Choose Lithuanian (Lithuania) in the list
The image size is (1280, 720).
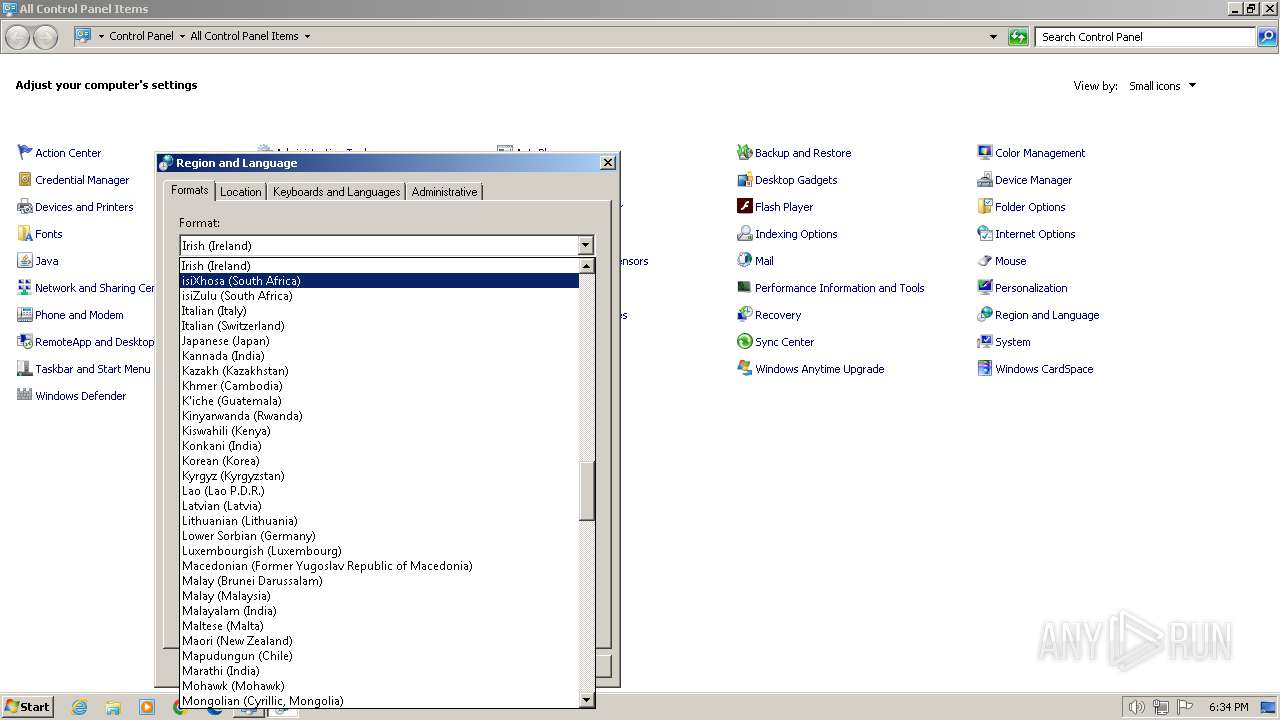tap(379, 521)
